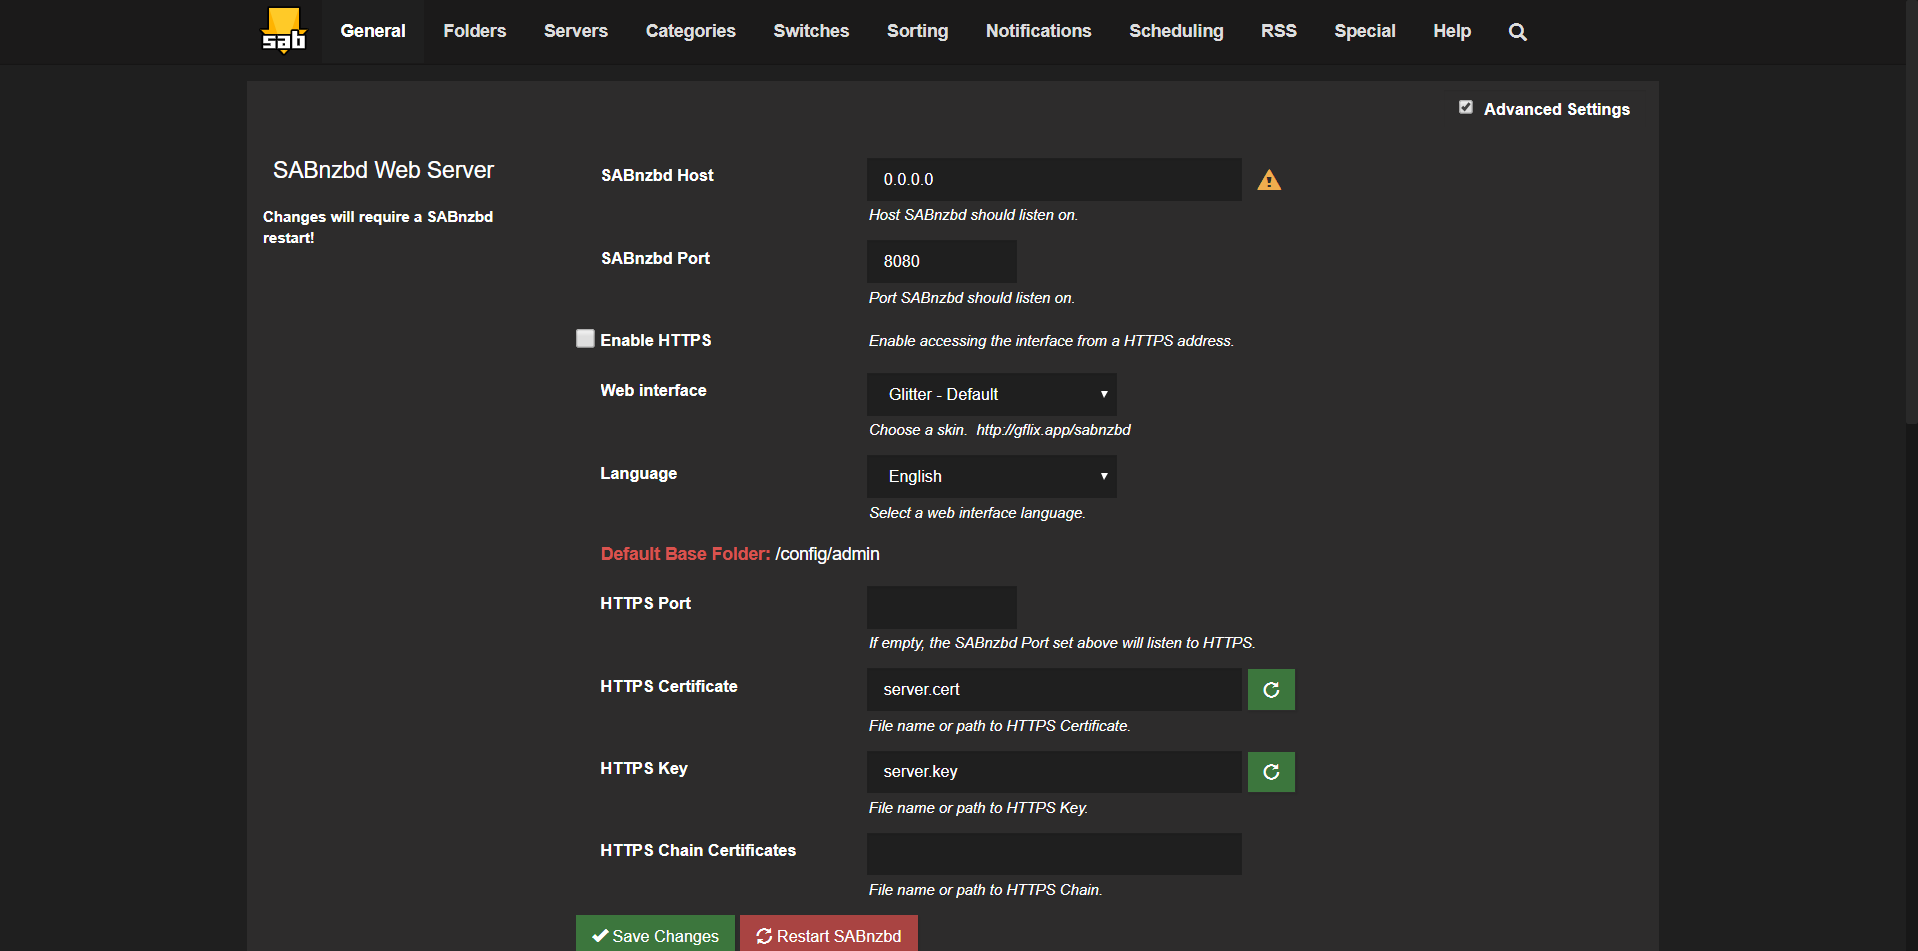This screenshot has height=951, width=1918.
Task: Follow the gflix.app/sabnzbd skin link
Action: (1053, 430)
